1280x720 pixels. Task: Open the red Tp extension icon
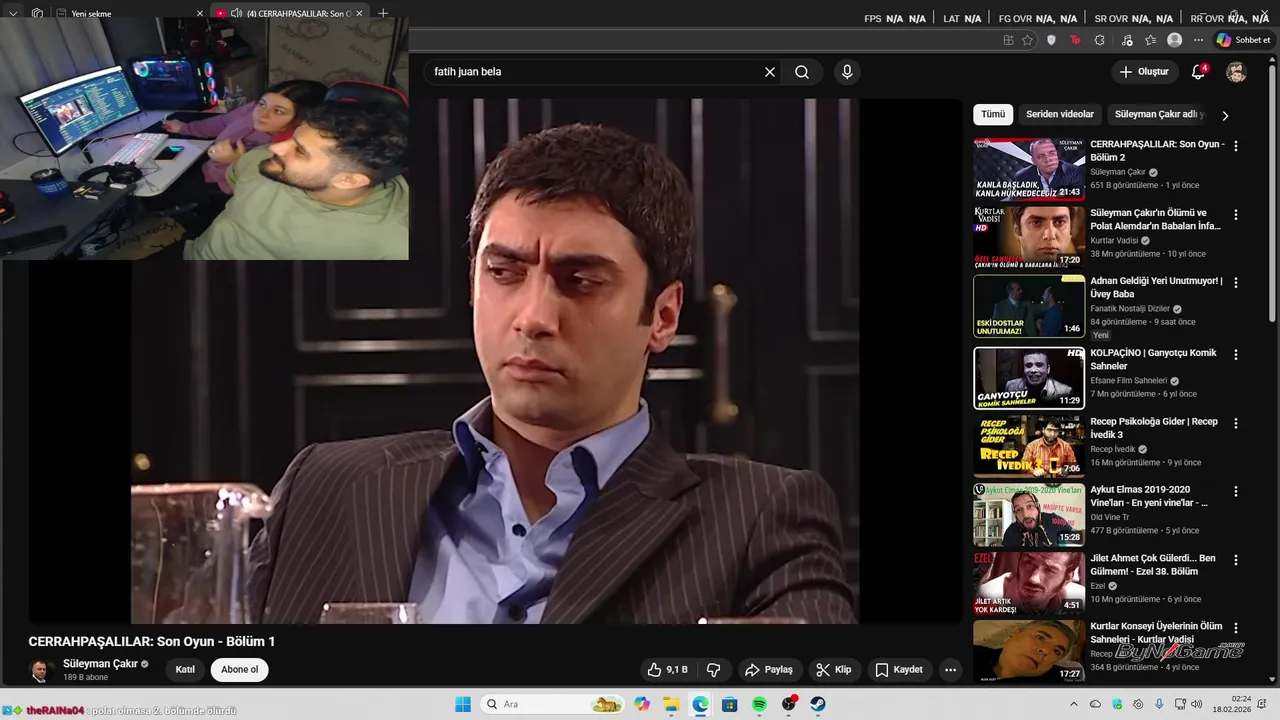pyautogui.click(x=1075, y=40)
